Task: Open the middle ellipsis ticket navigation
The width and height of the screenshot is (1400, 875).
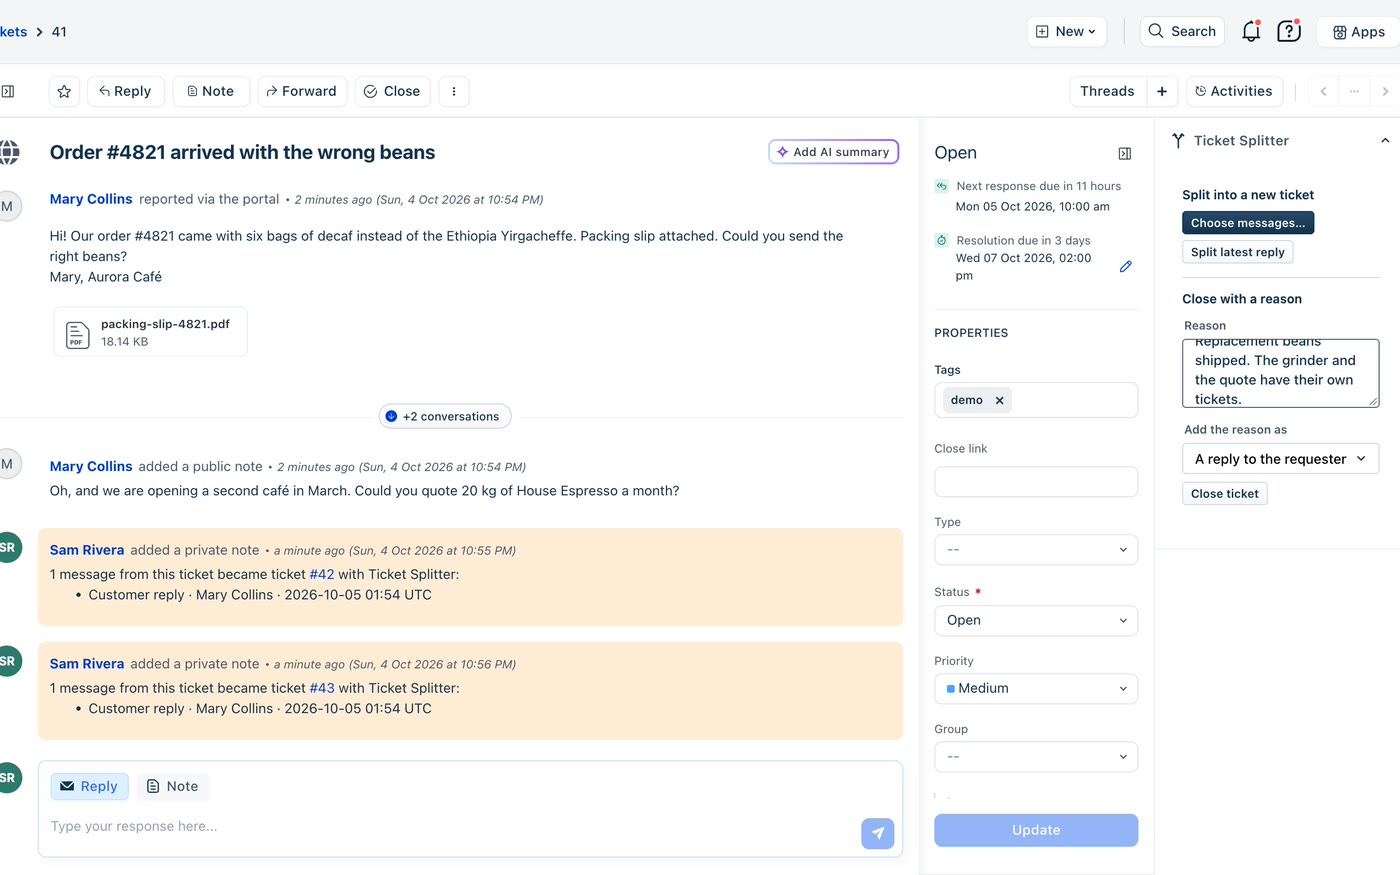Action: pyautogui.click(x=1354, y=91)
